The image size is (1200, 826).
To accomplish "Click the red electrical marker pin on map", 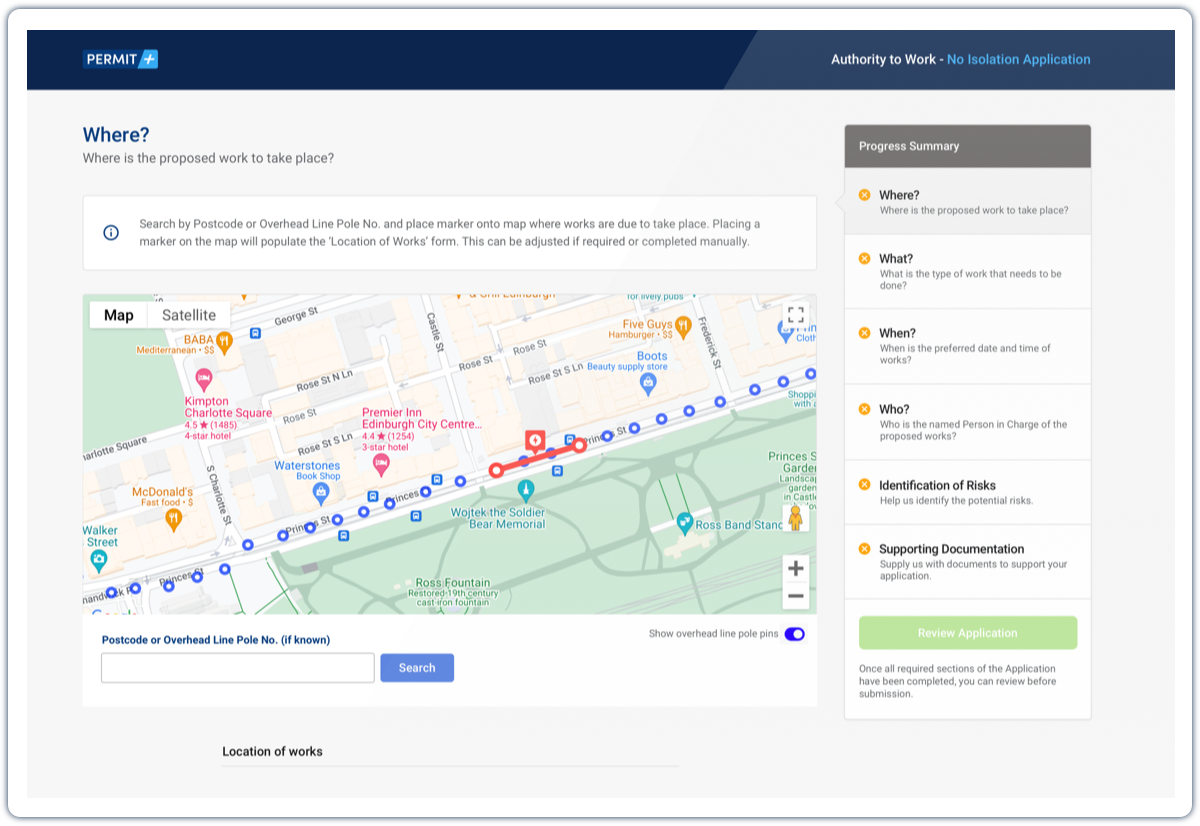I will (x=536, y=443).
